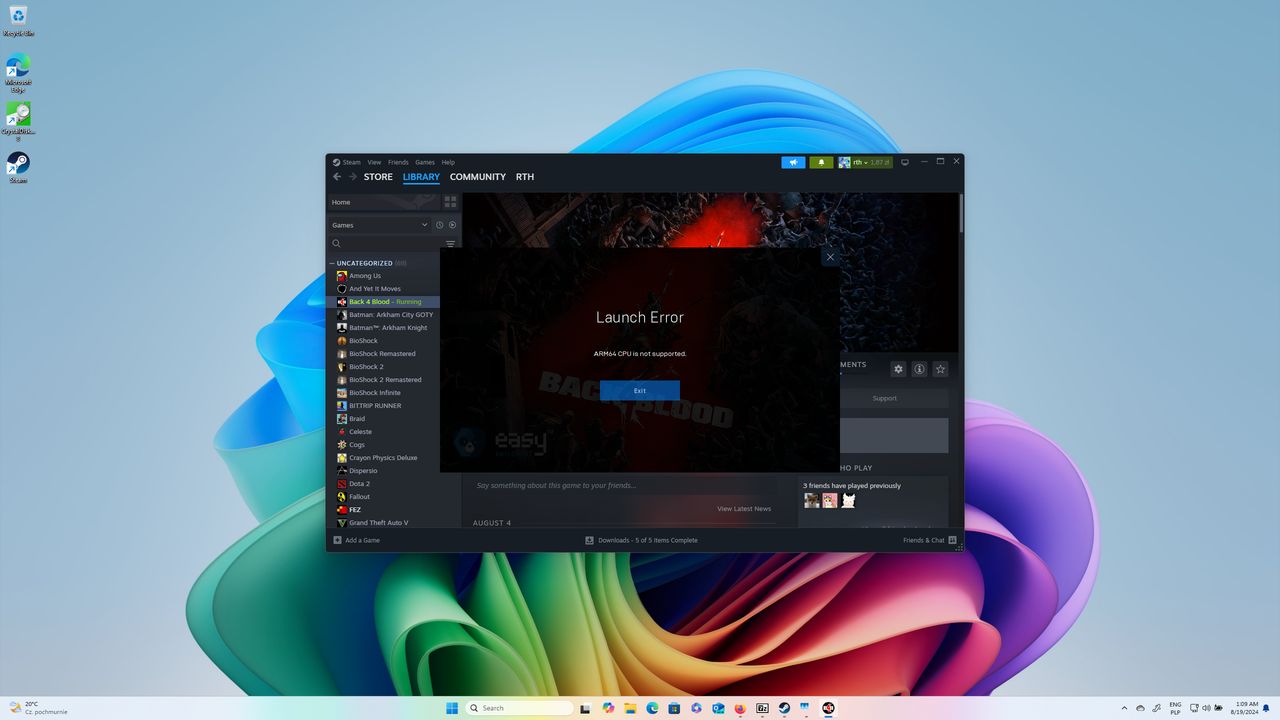Expand the Games filter dropdown
The image size is (1280, 720).
coord(380,225)
